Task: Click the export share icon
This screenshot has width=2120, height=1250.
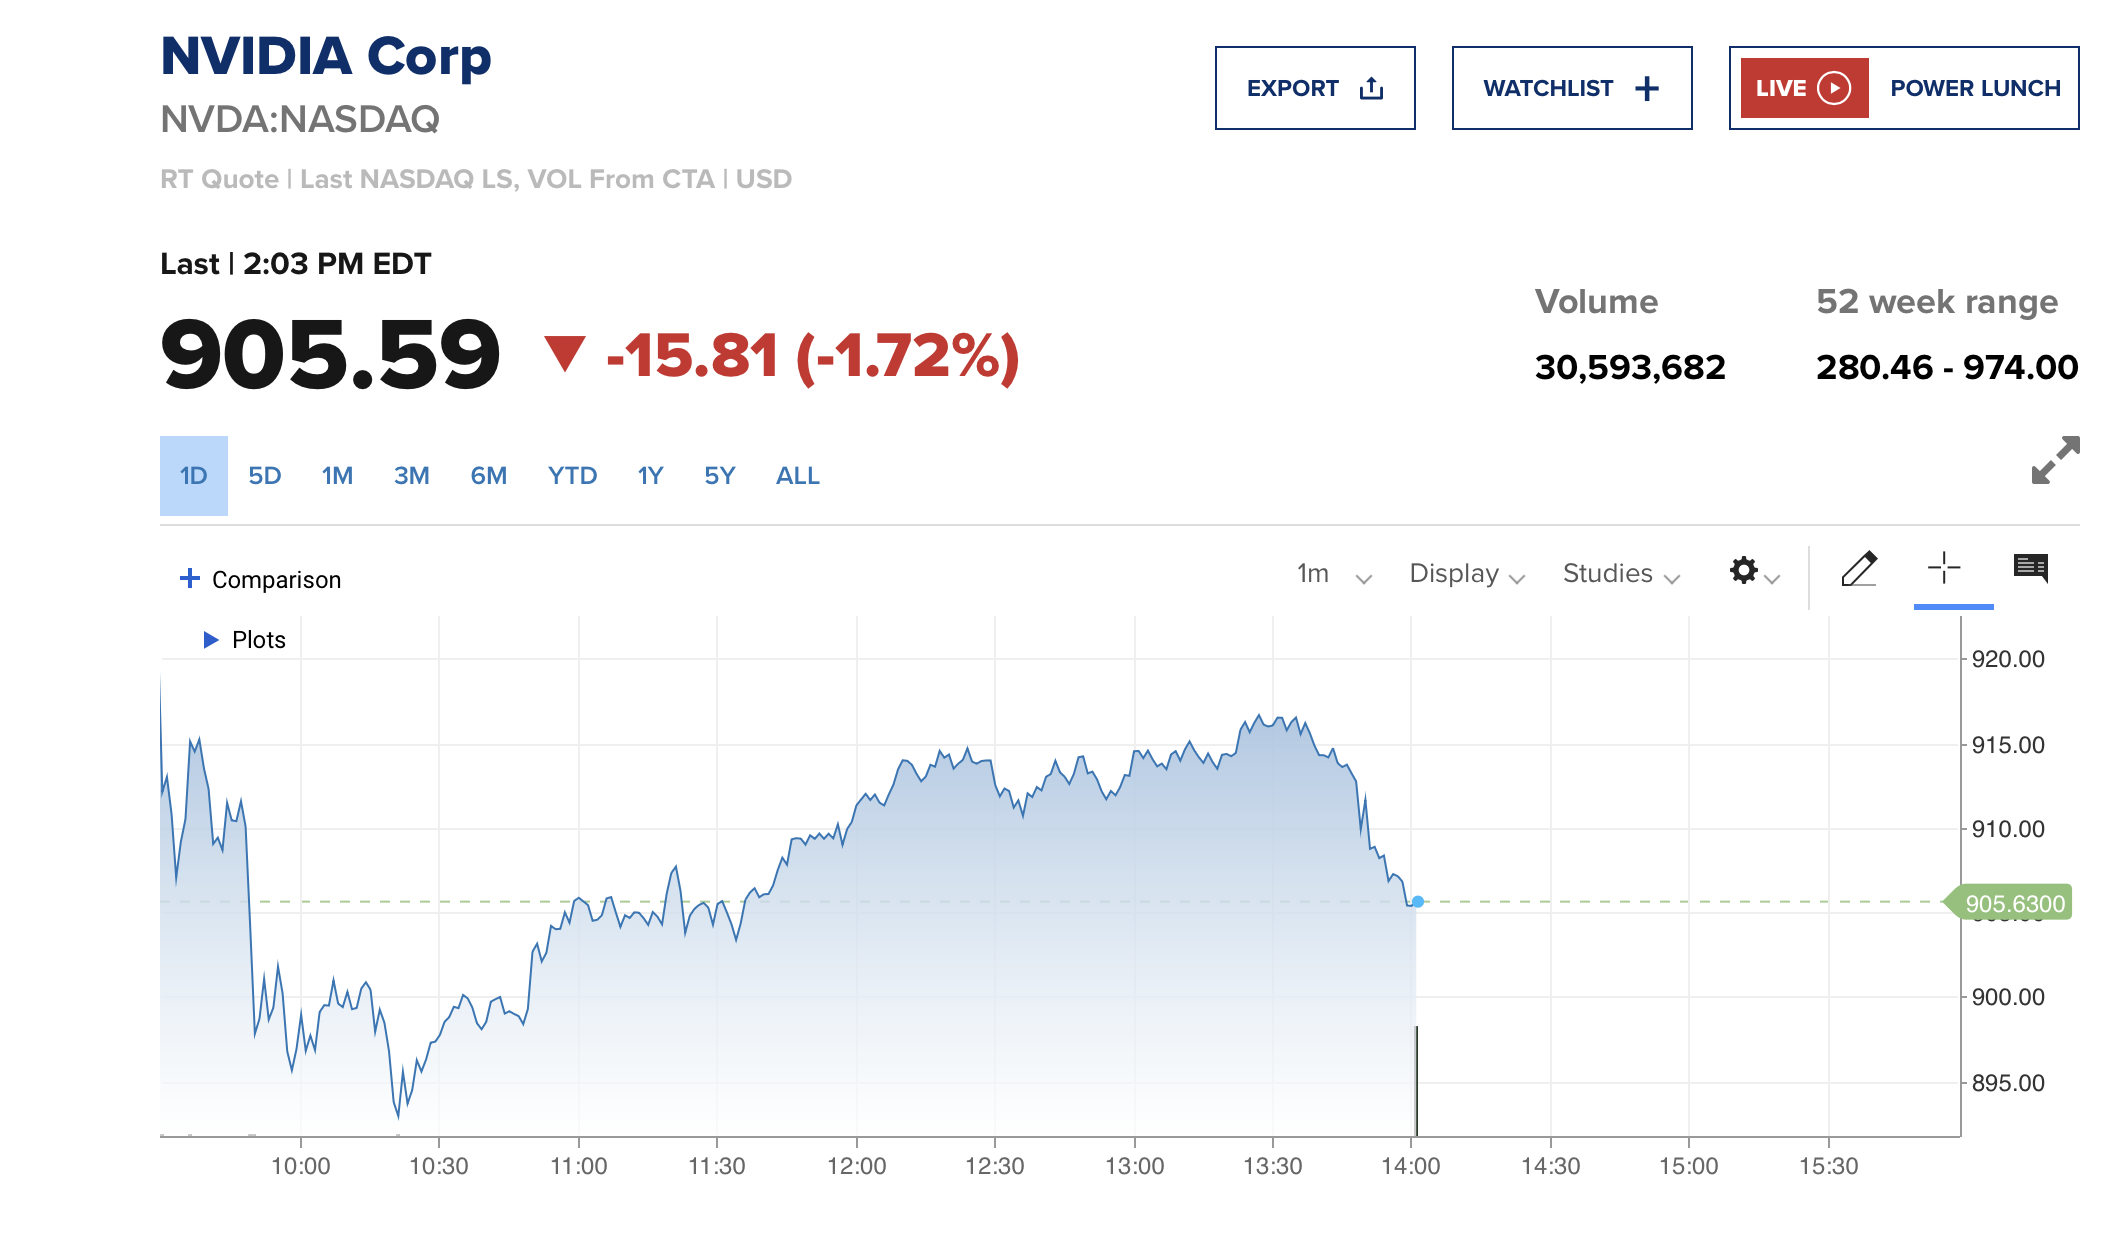Action: [x=1372, y=88]
